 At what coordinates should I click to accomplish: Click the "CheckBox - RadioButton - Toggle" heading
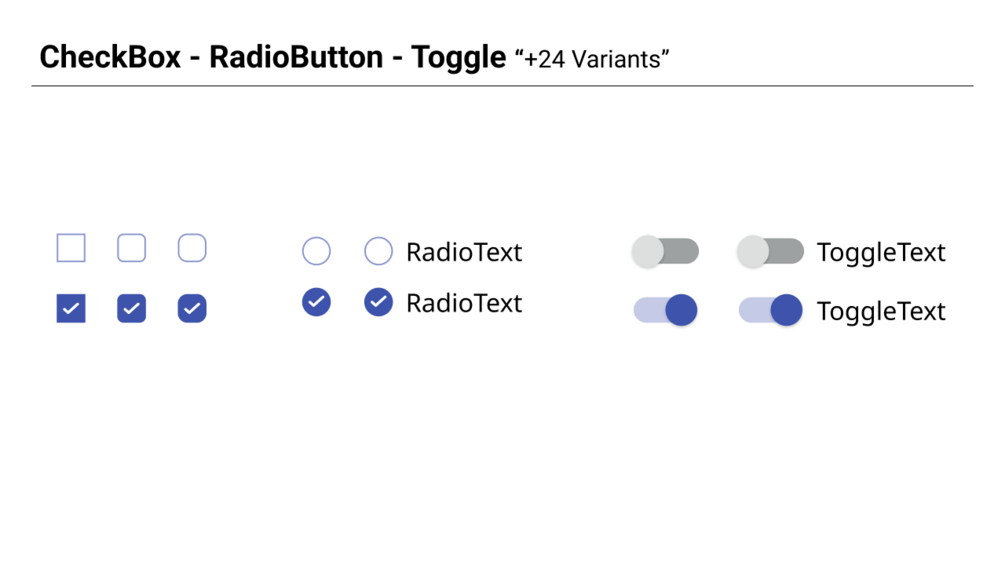tap(272, 57)
